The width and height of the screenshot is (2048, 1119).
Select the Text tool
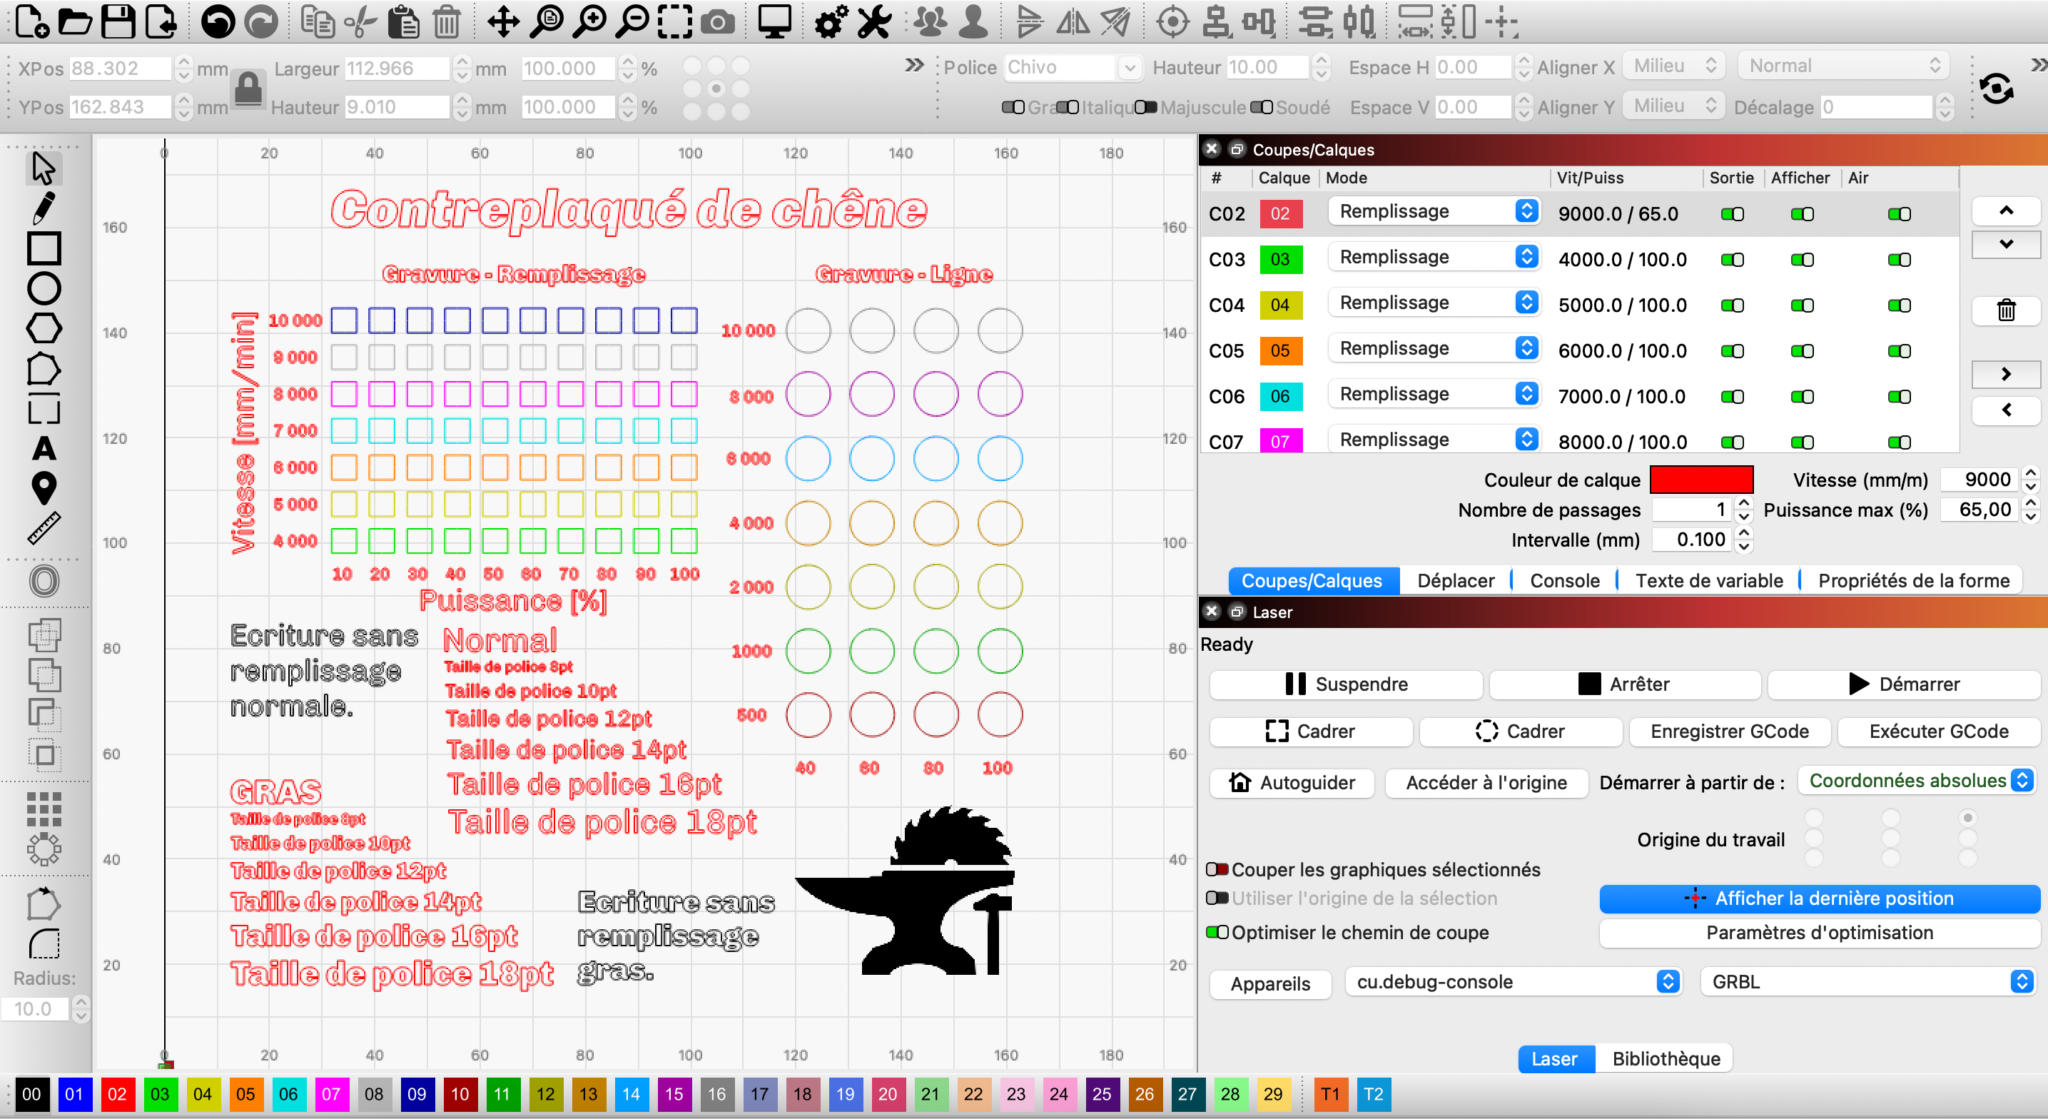click(43, 448)
